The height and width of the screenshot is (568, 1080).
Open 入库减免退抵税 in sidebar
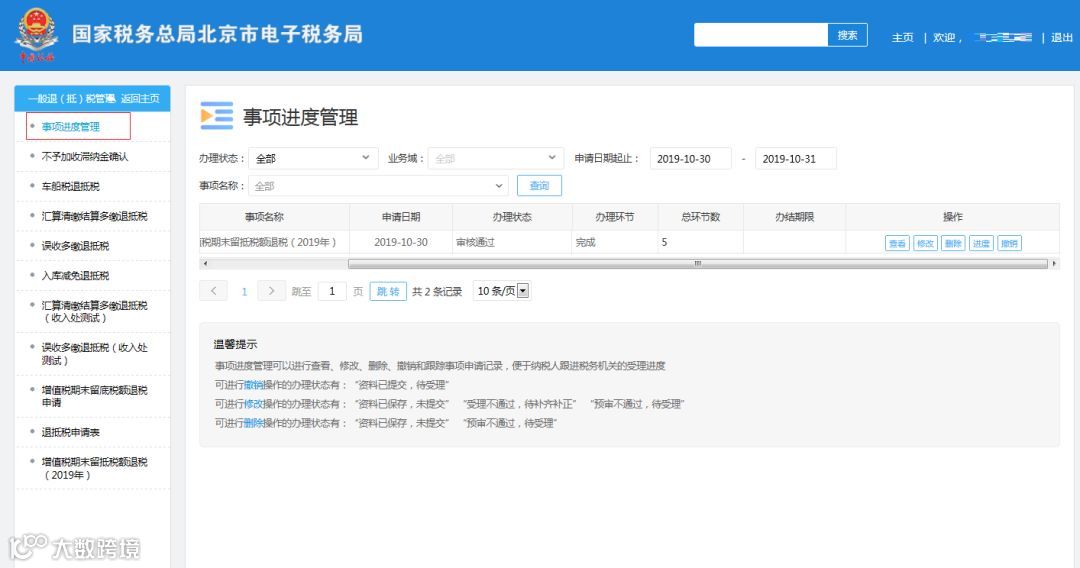[x=75, y=275]
